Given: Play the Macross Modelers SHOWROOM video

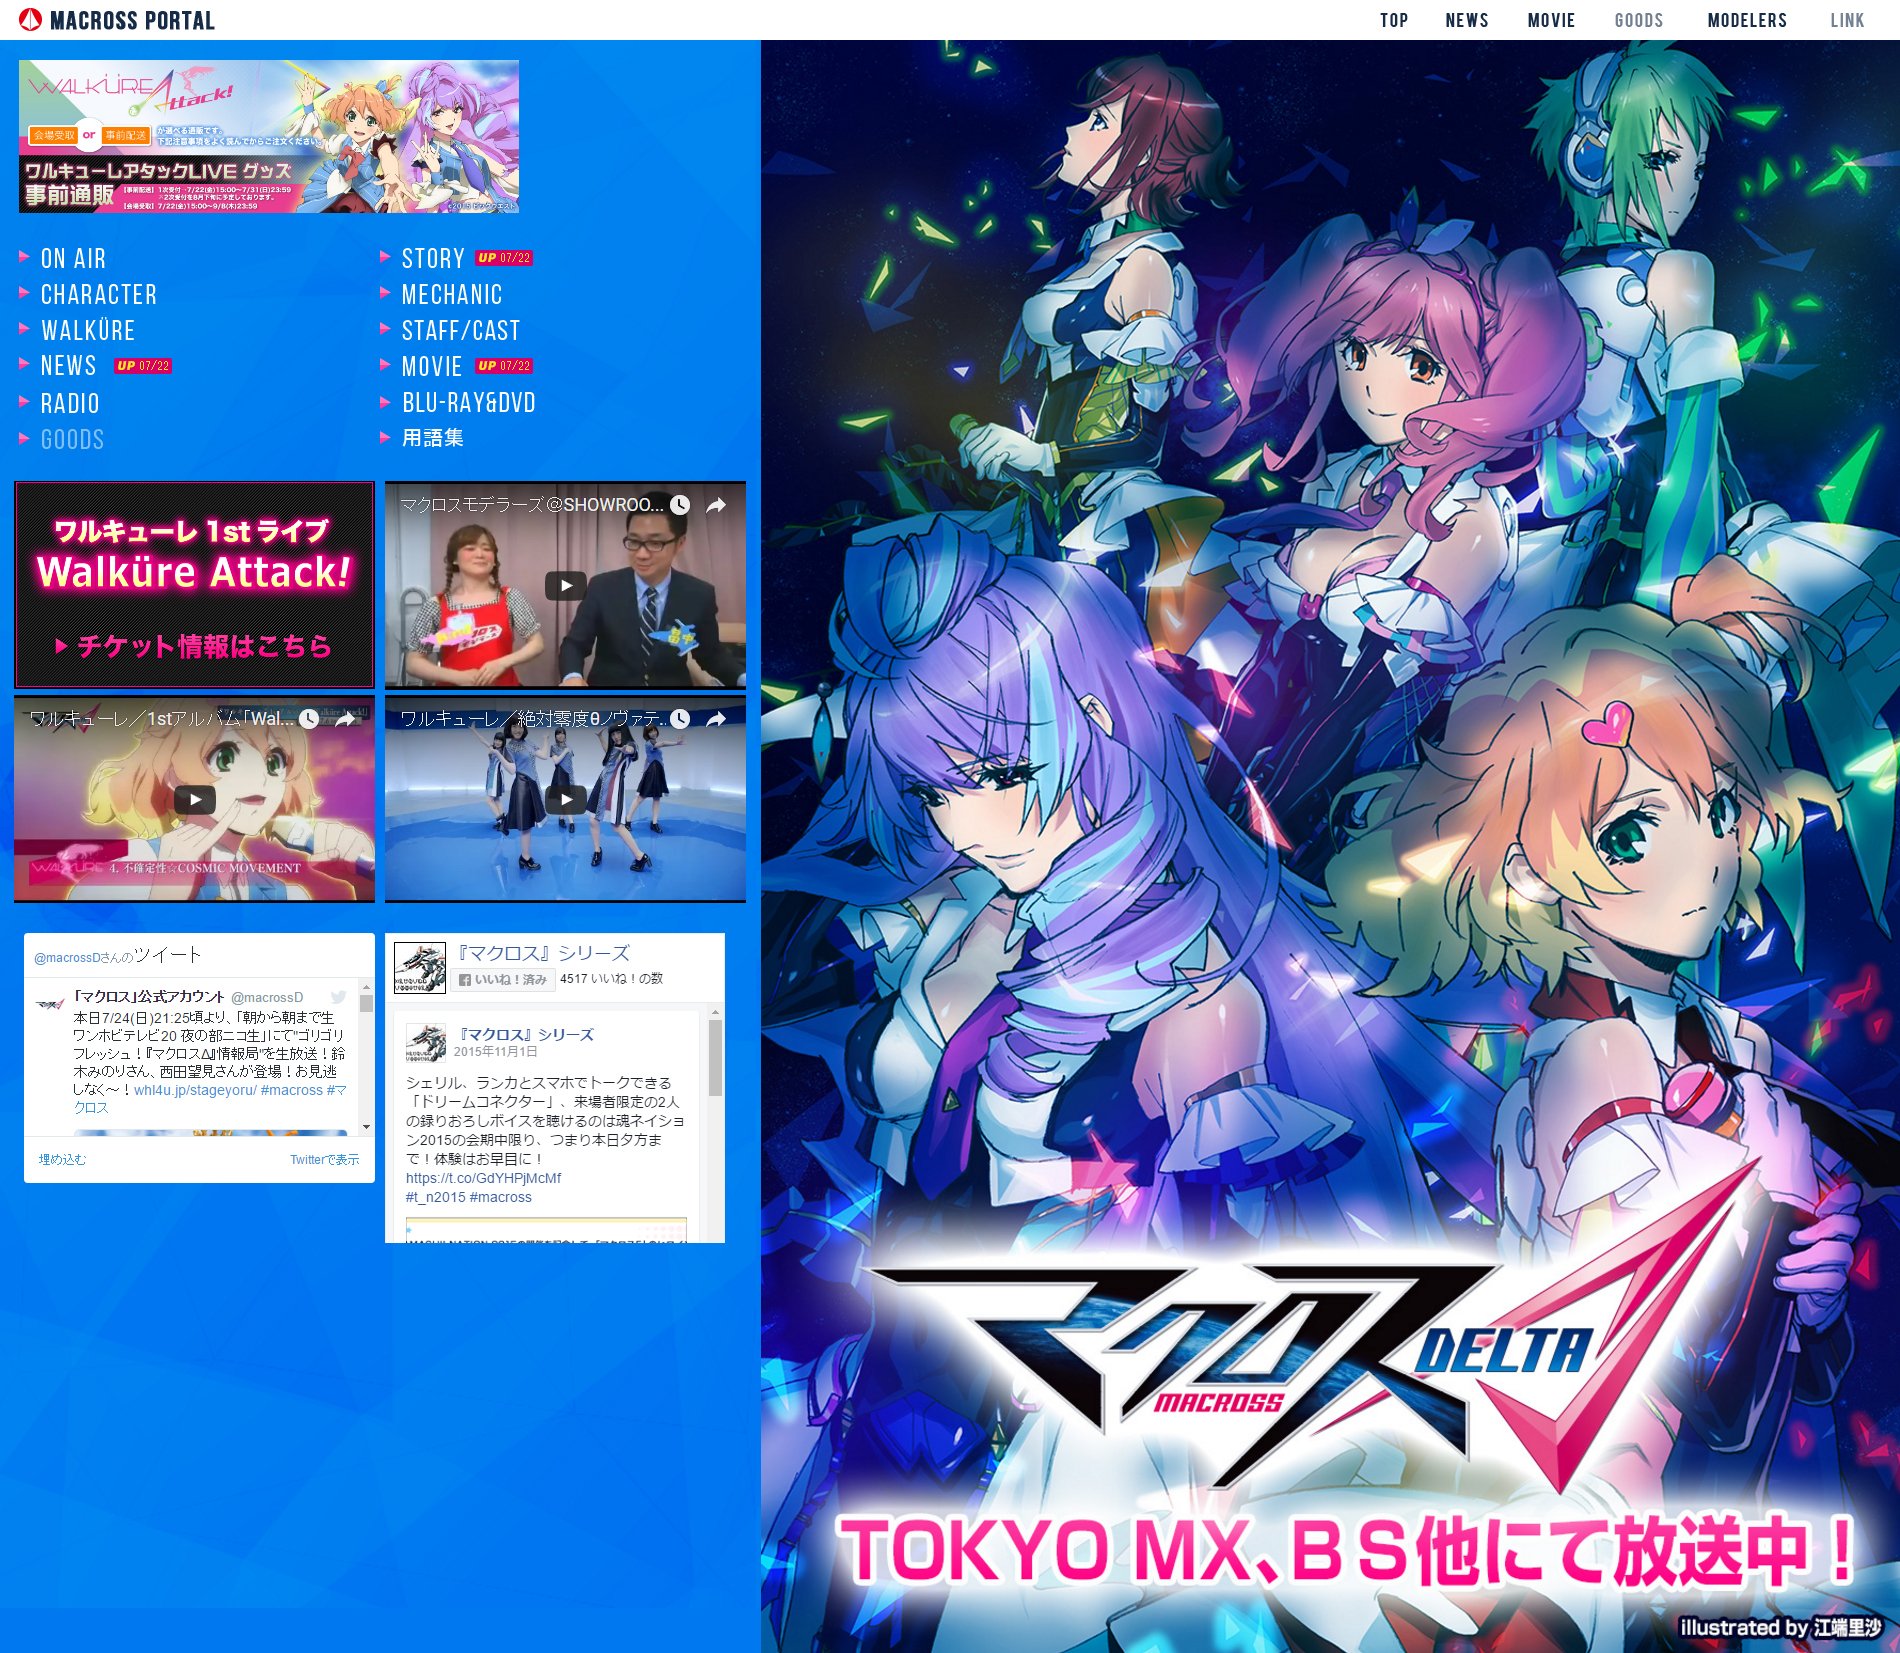Looking at the screenshot, I should coord(565,585).
